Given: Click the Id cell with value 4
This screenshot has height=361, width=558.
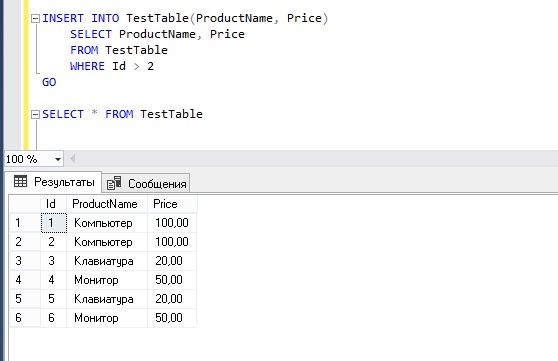Looking at the screenshot, I should [53, 280].
